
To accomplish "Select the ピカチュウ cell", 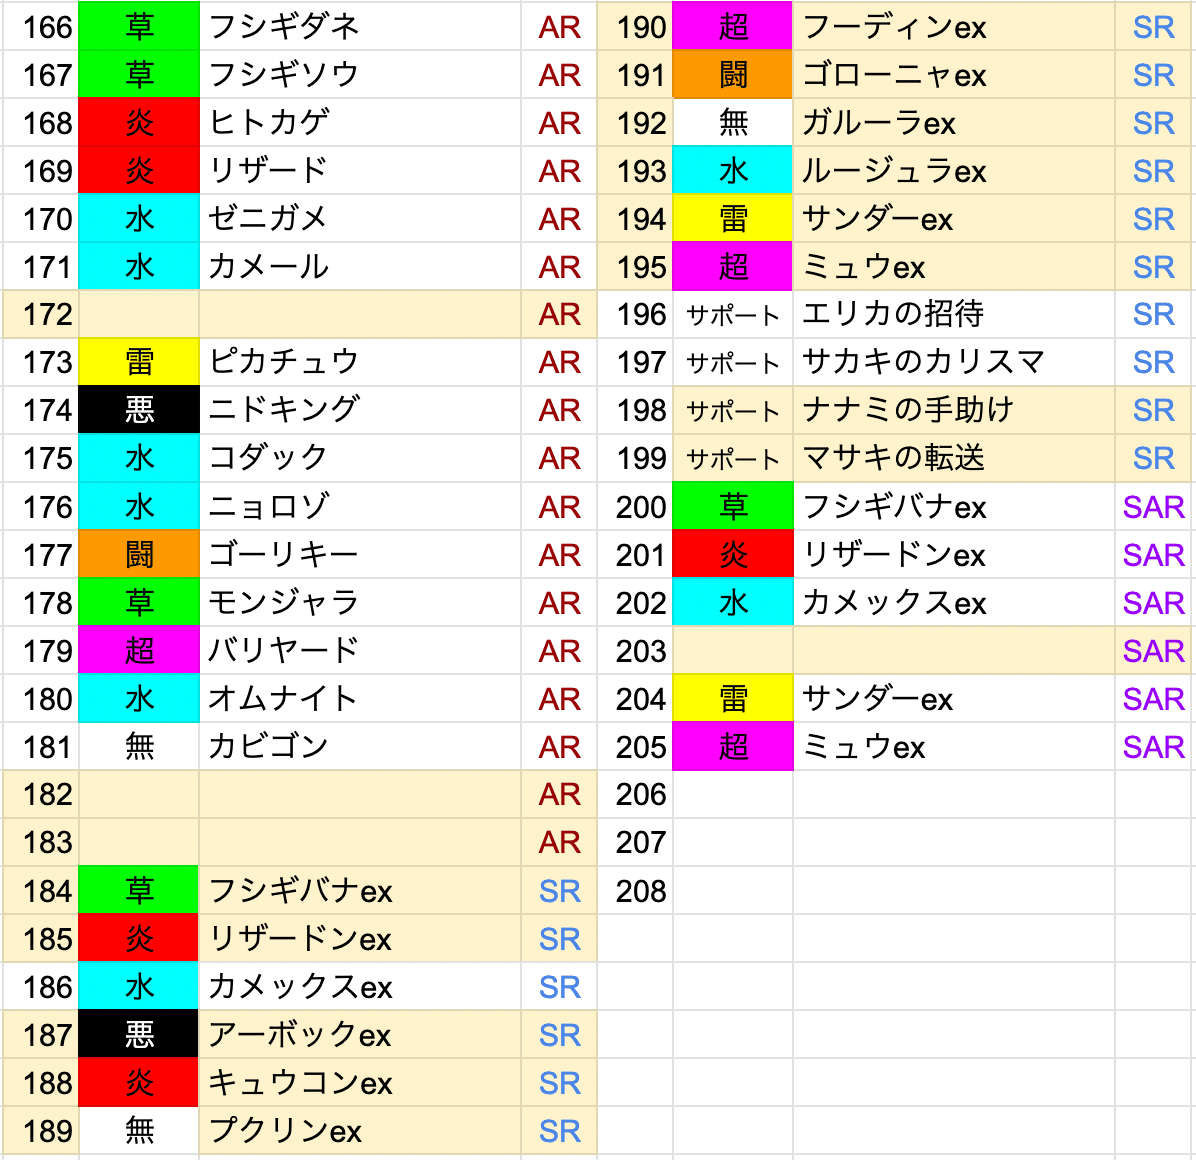I will tap(360, 362).
